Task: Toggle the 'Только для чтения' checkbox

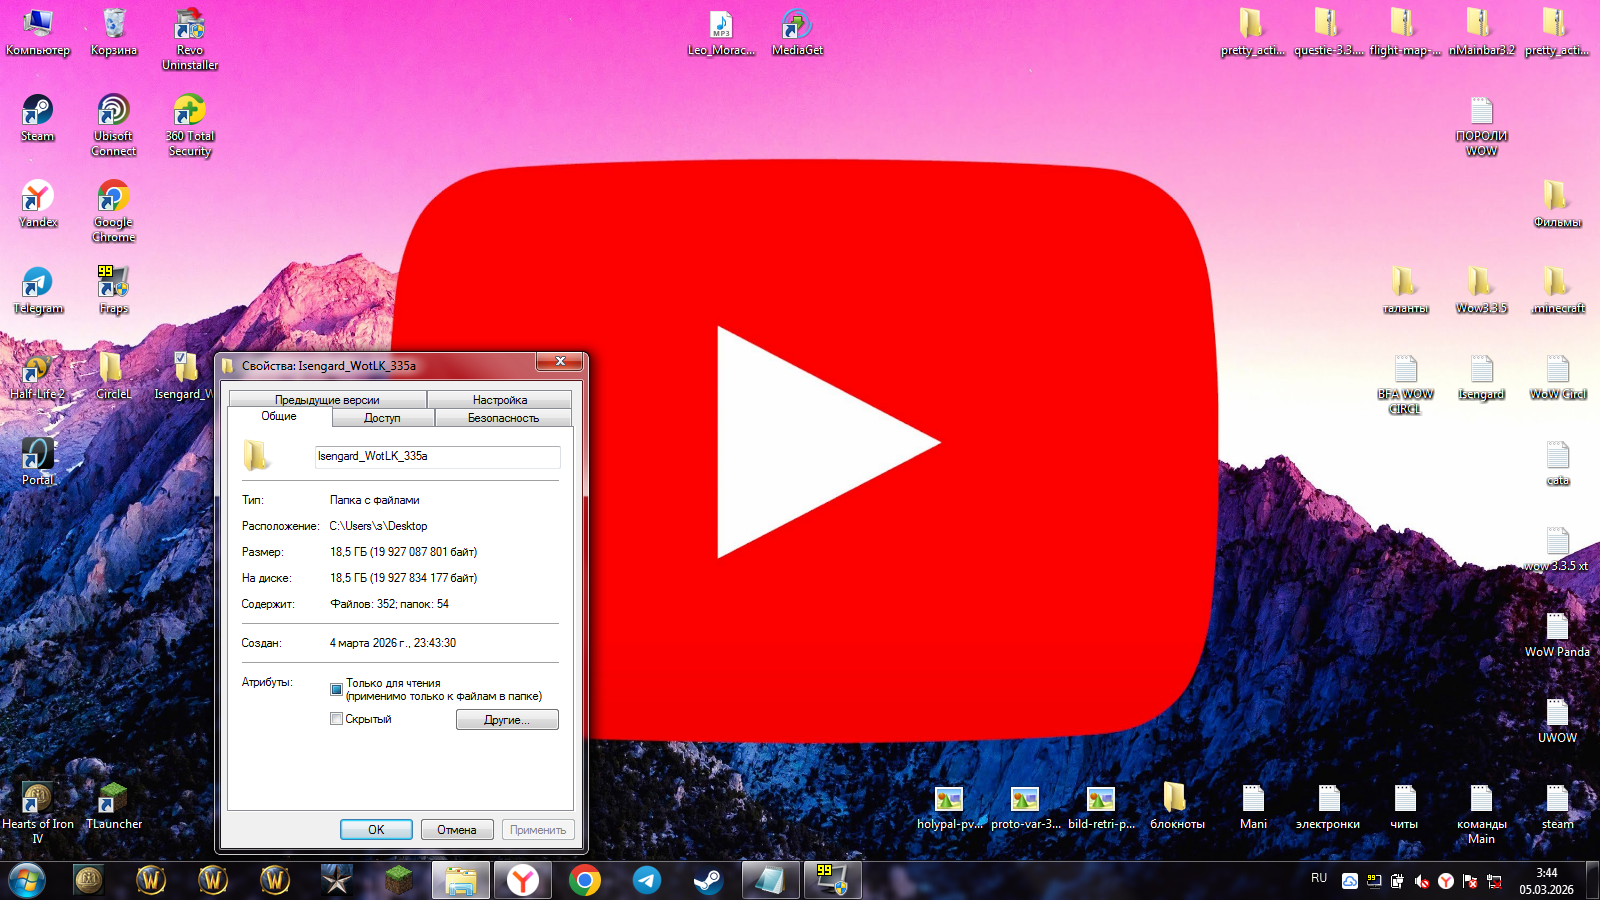Action: pyautogui.click(x=337, y=689)
